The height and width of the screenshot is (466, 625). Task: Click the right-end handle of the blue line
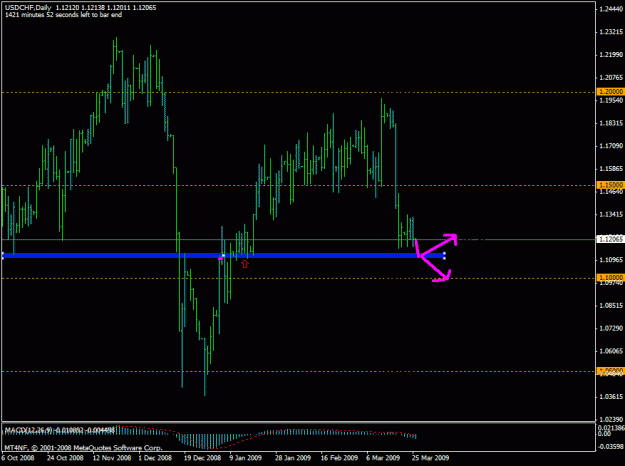444,256
